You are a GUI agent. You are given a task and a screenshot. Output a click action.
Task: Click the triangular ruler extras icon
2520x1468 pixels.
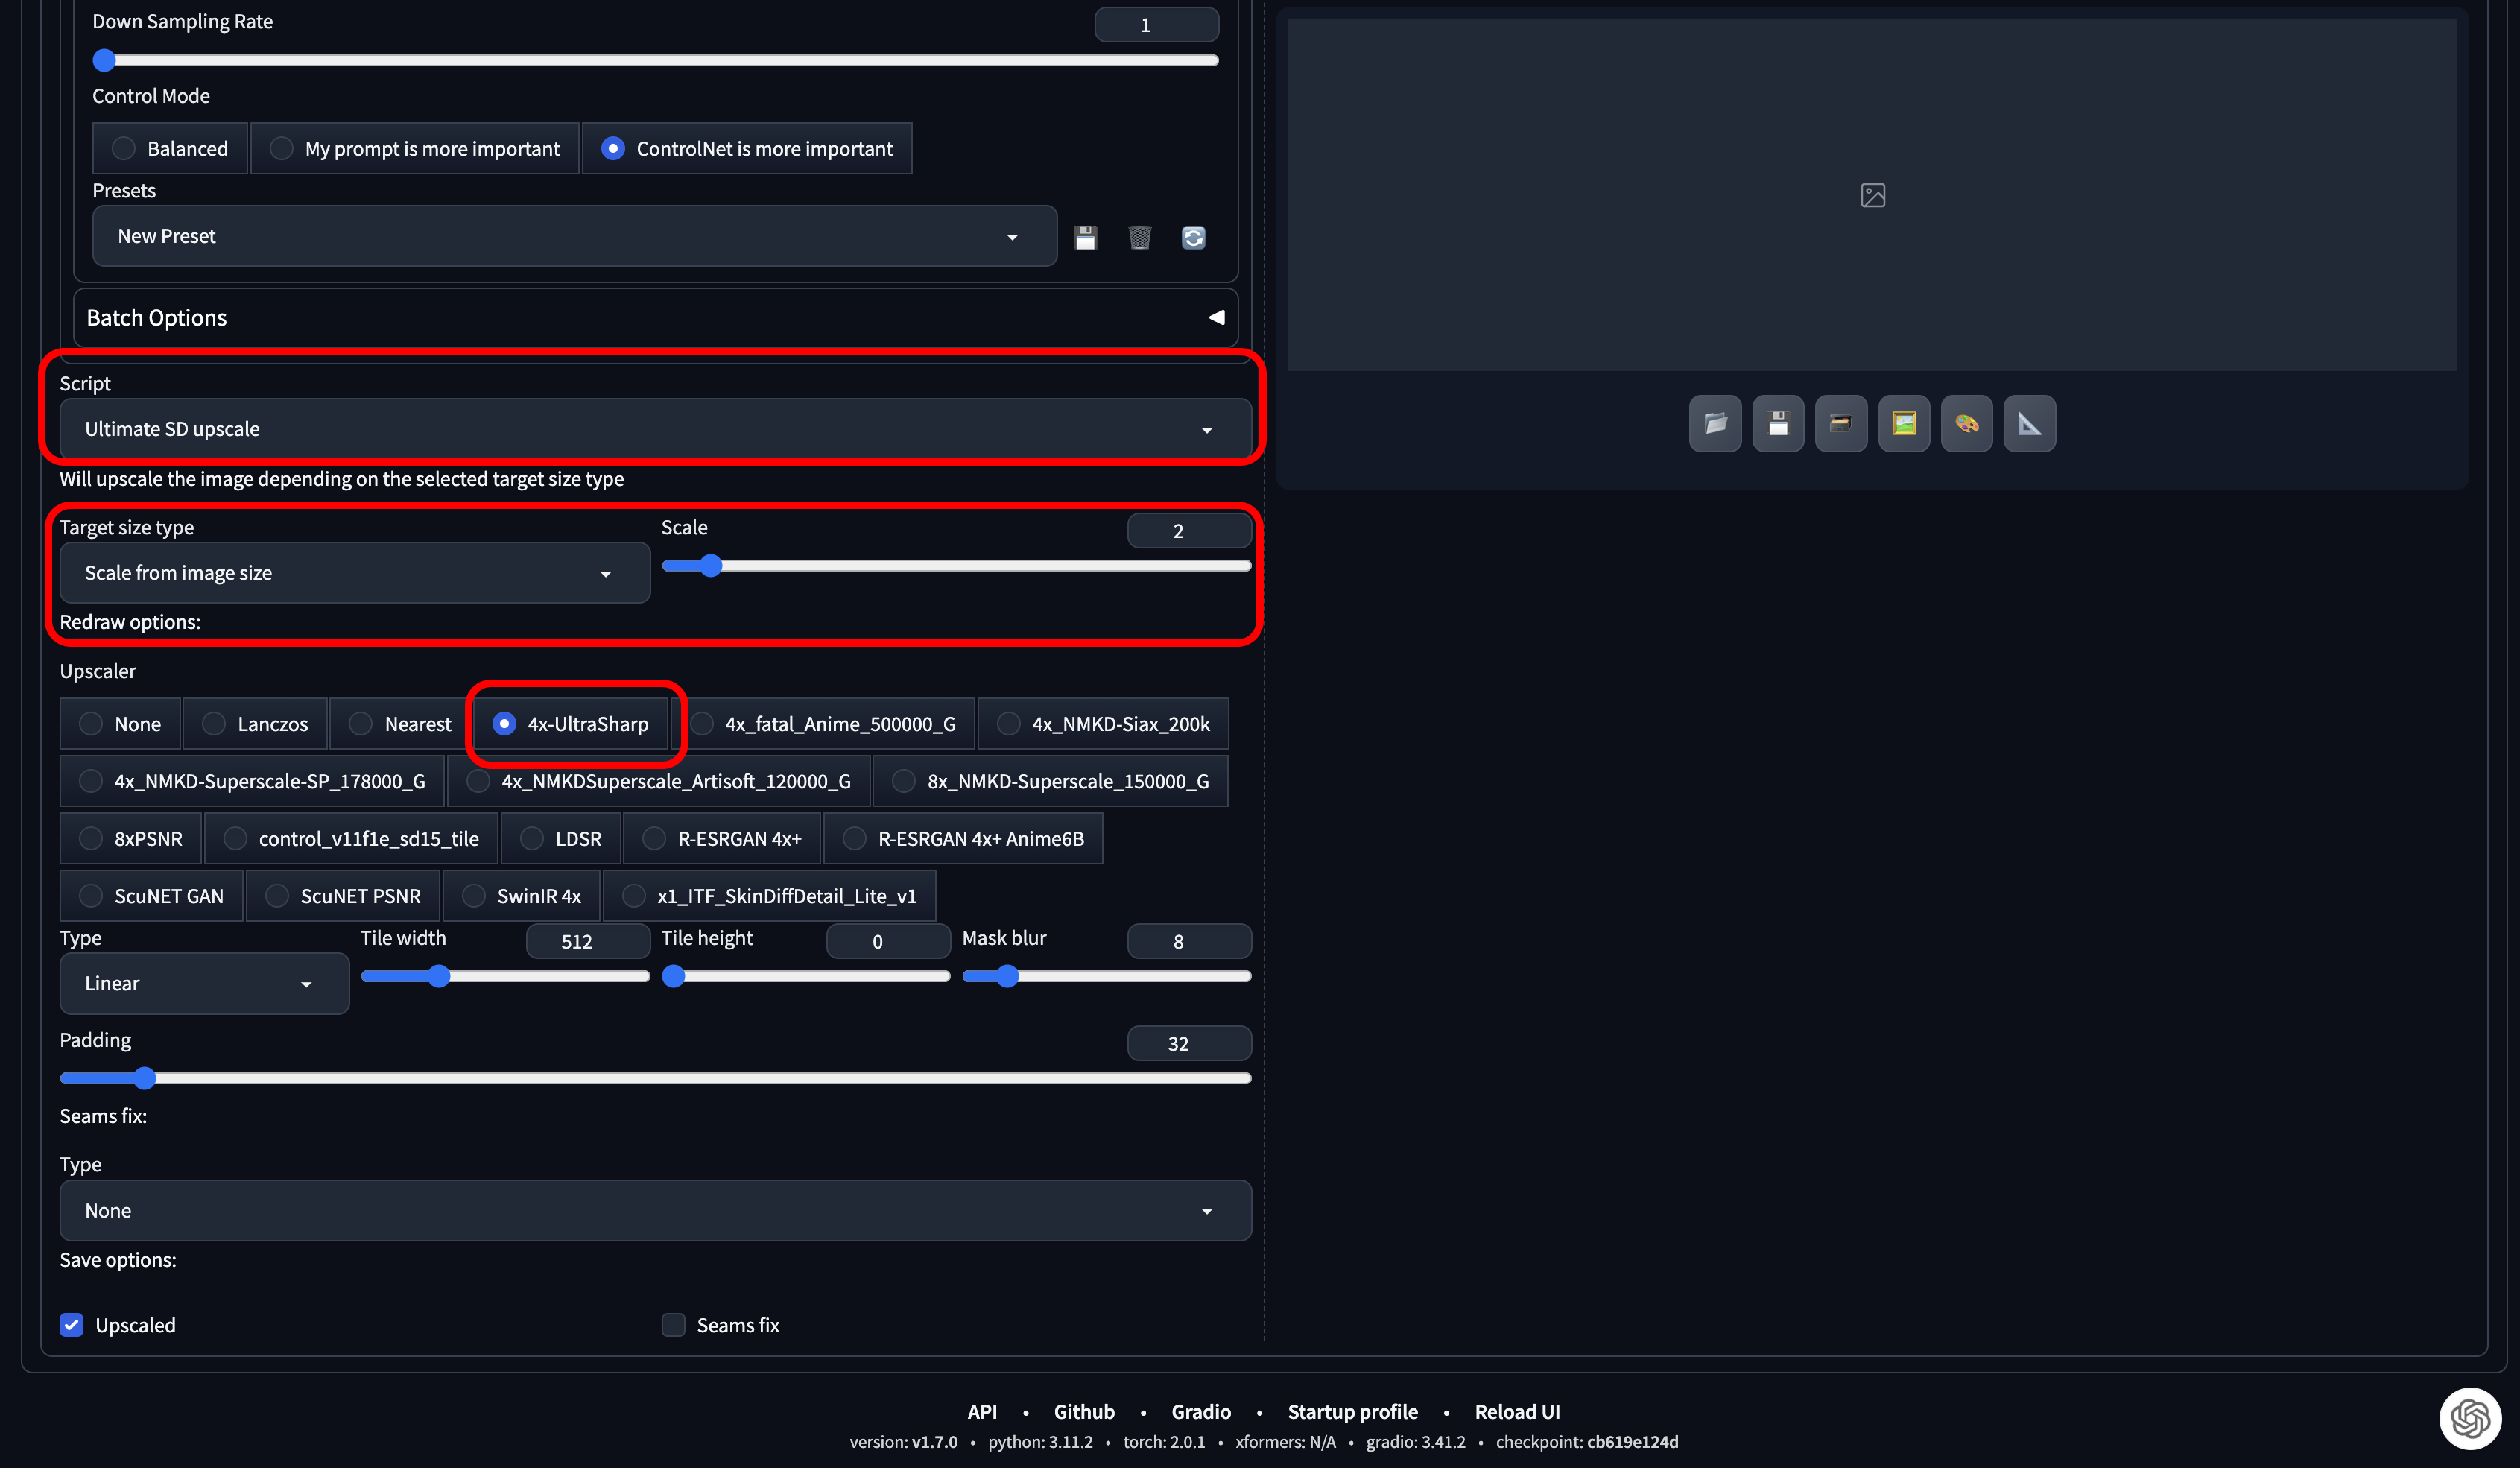2029,424
